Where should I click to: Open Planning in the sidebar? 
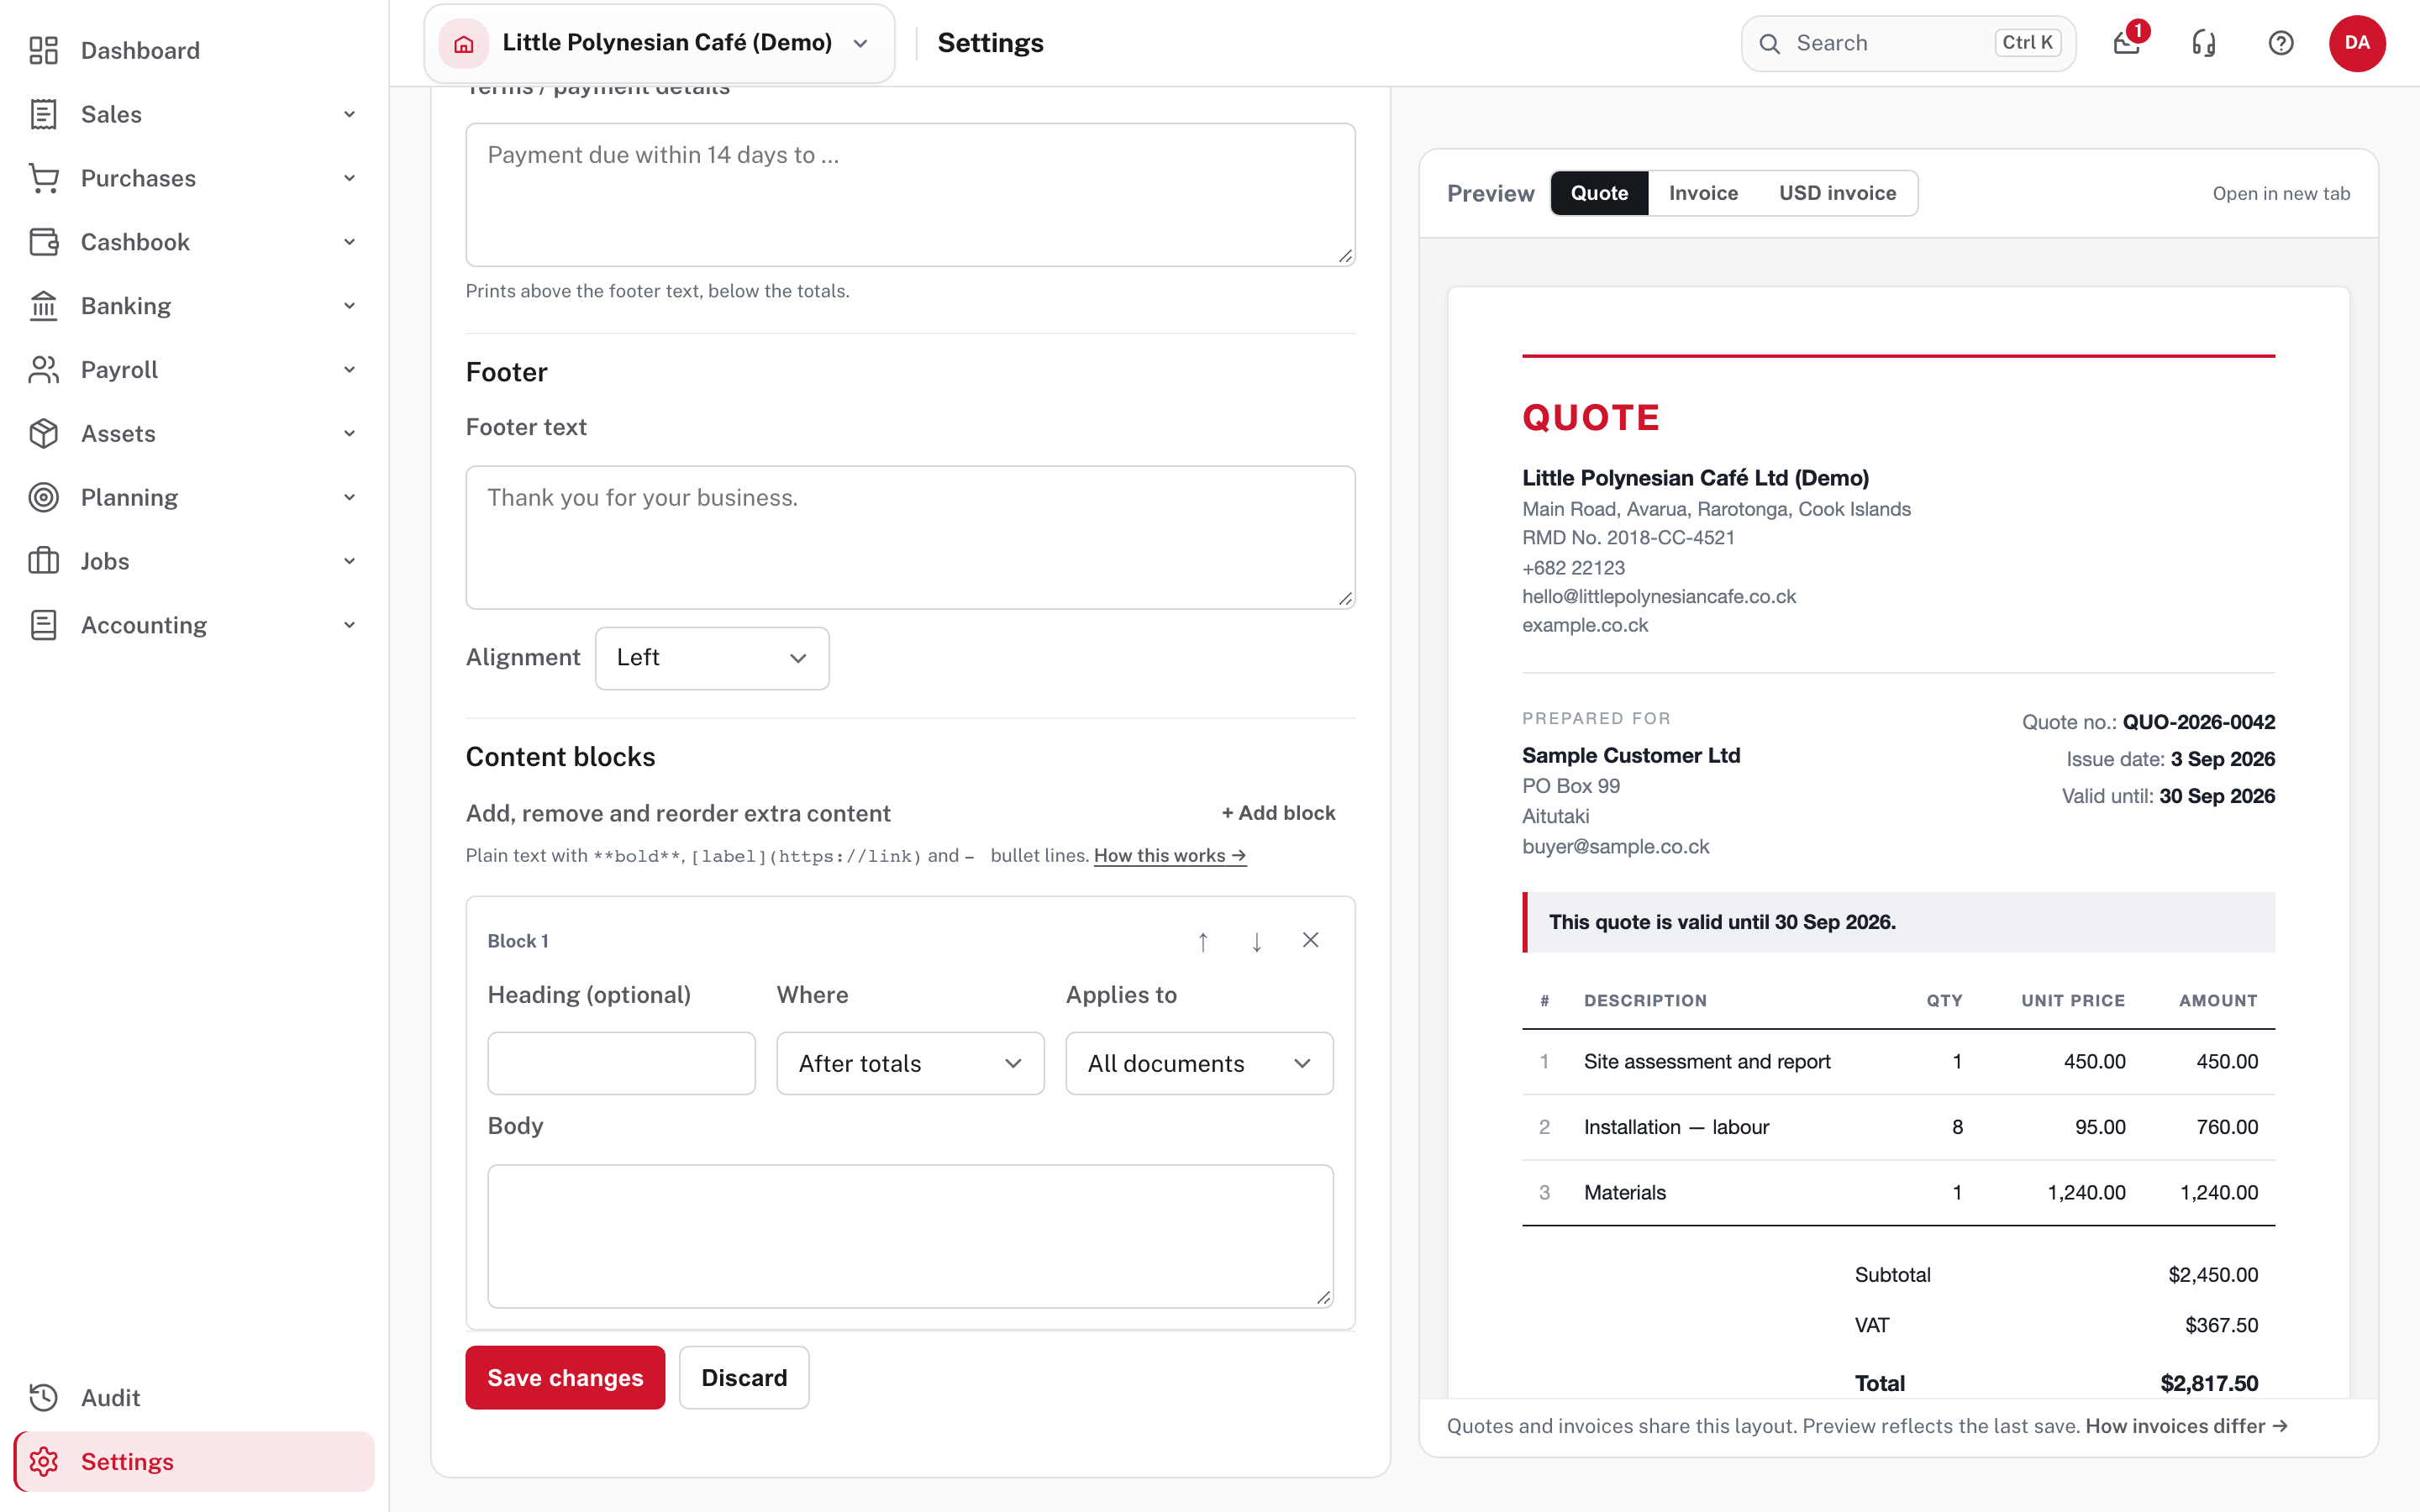194,498
